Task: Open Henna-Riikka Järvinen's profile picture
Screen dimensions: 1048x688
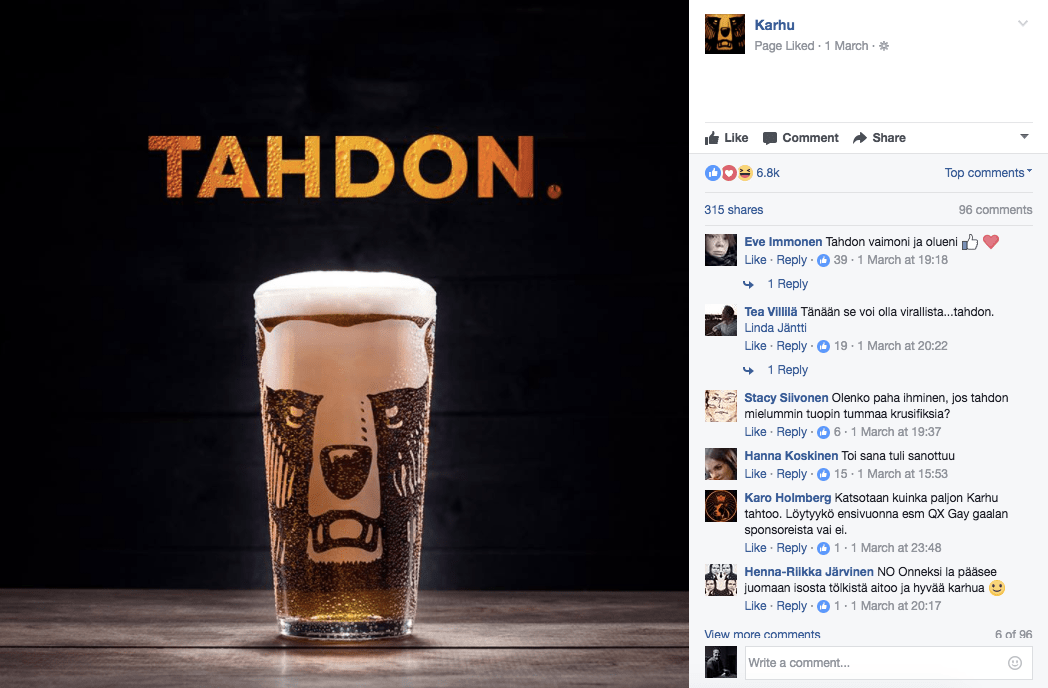Action: [720, 579]
